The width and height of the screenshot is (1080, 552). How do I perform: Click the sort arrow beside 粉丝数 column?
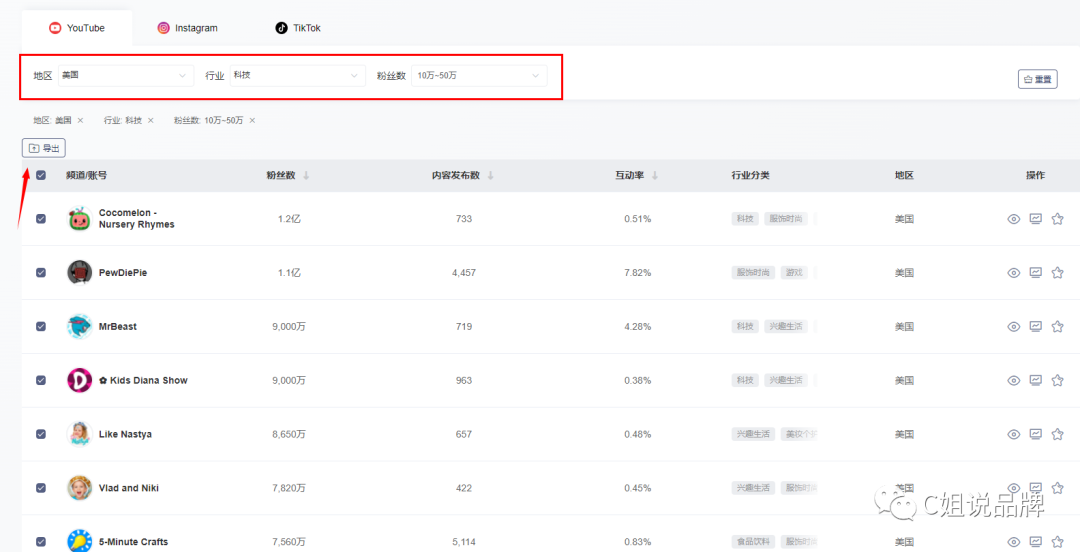pyautogui.click(x=306, y=176)
